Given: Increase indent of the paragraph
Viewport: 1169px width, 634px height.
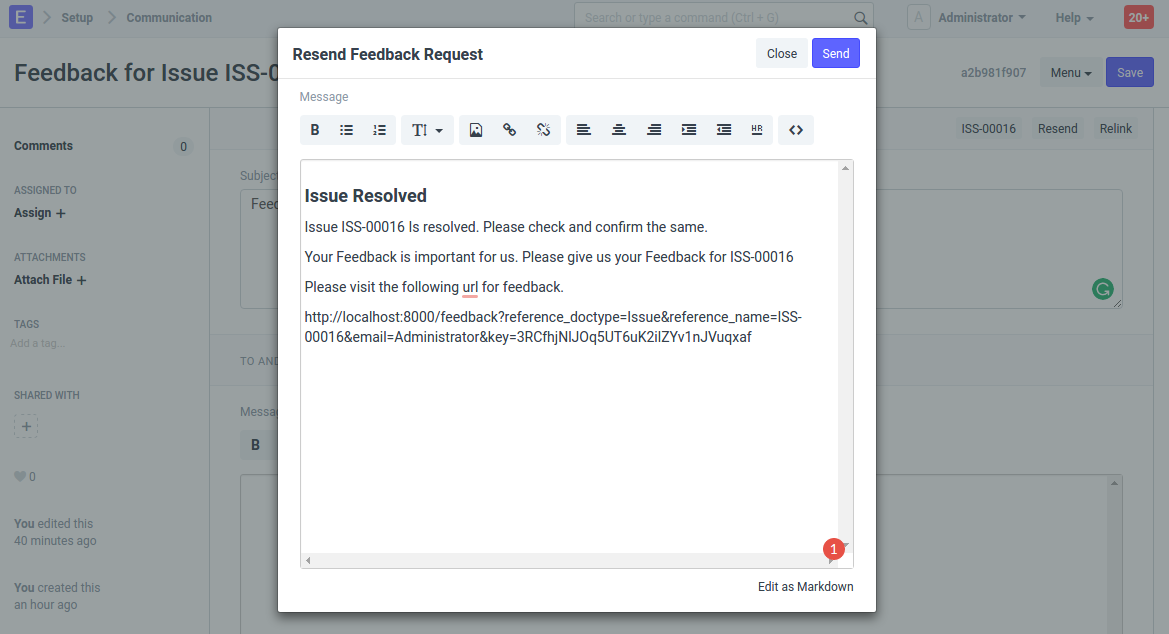Looking at the screenshot, I should (x=689, y=130).
